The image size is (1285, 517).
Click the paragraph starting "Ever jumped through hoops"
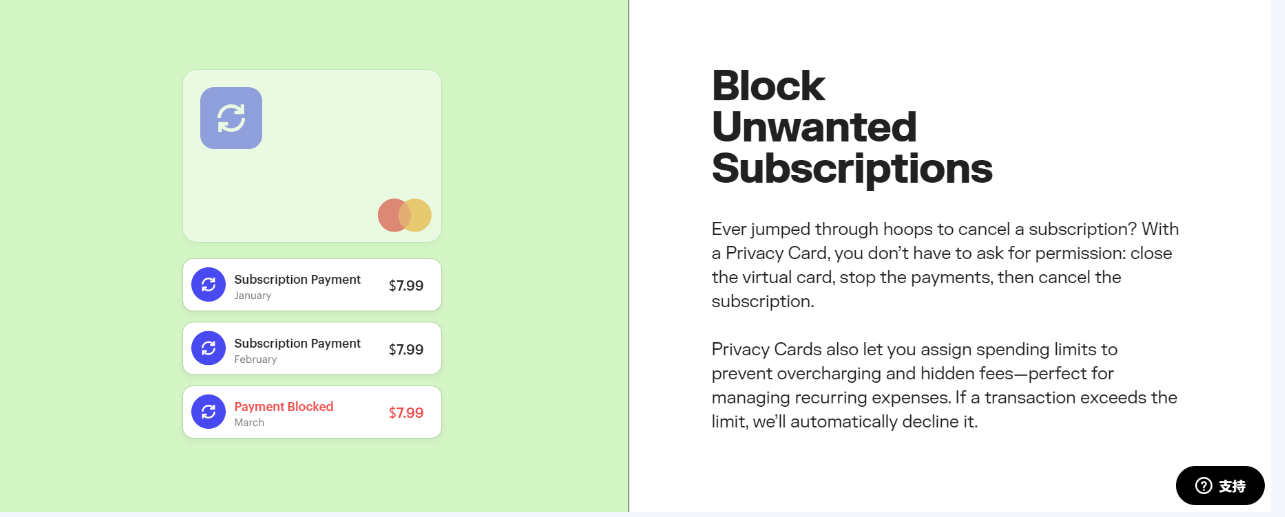(945, 265)
